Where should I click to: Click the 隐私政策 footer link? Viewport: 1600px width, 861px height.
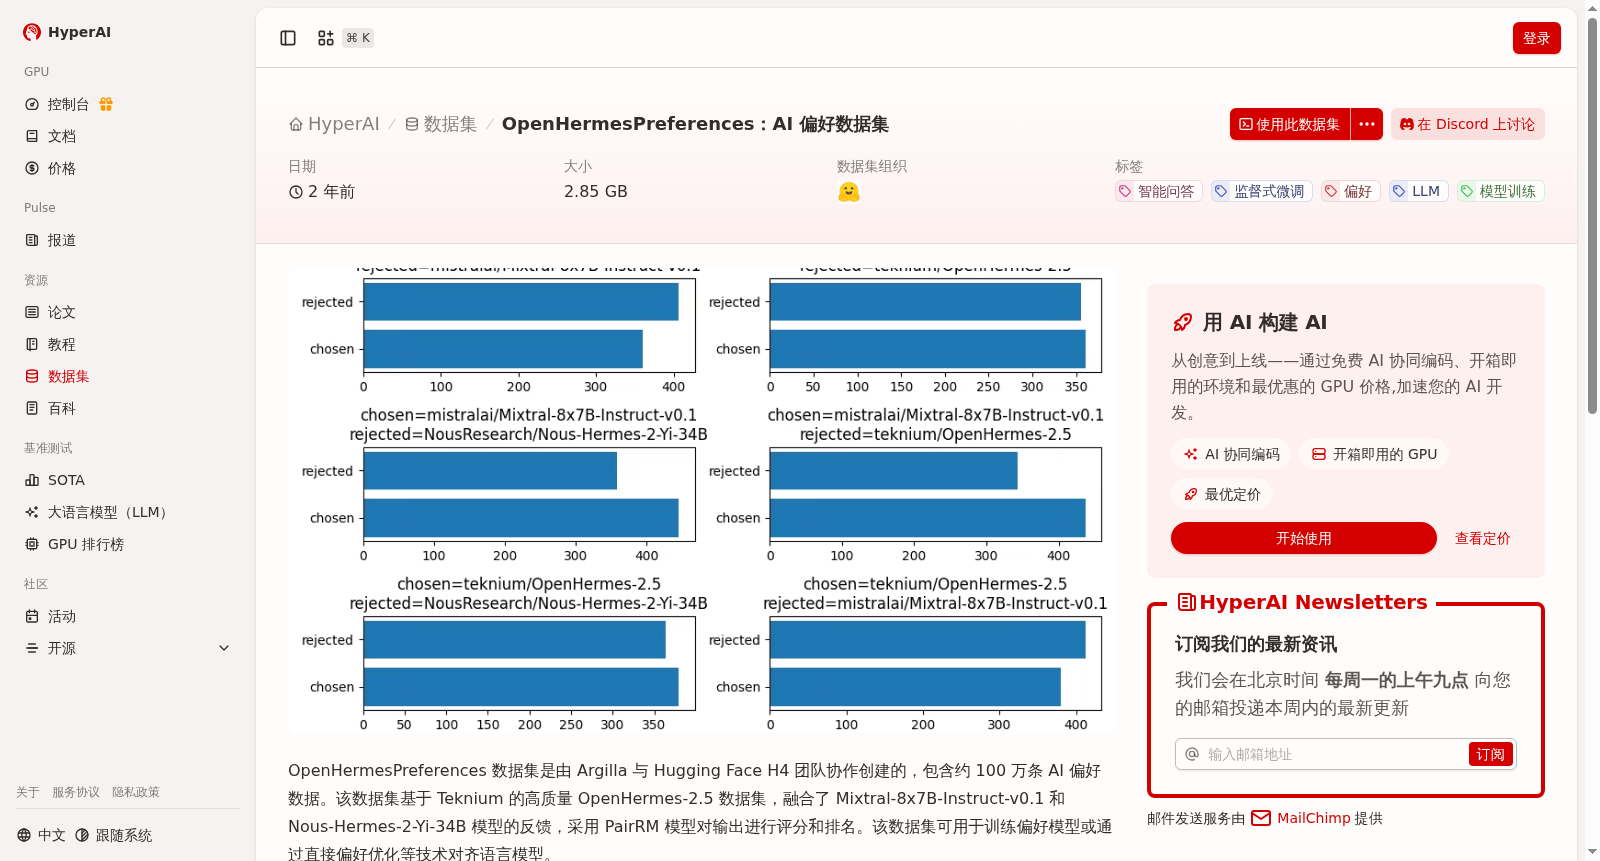136,792
